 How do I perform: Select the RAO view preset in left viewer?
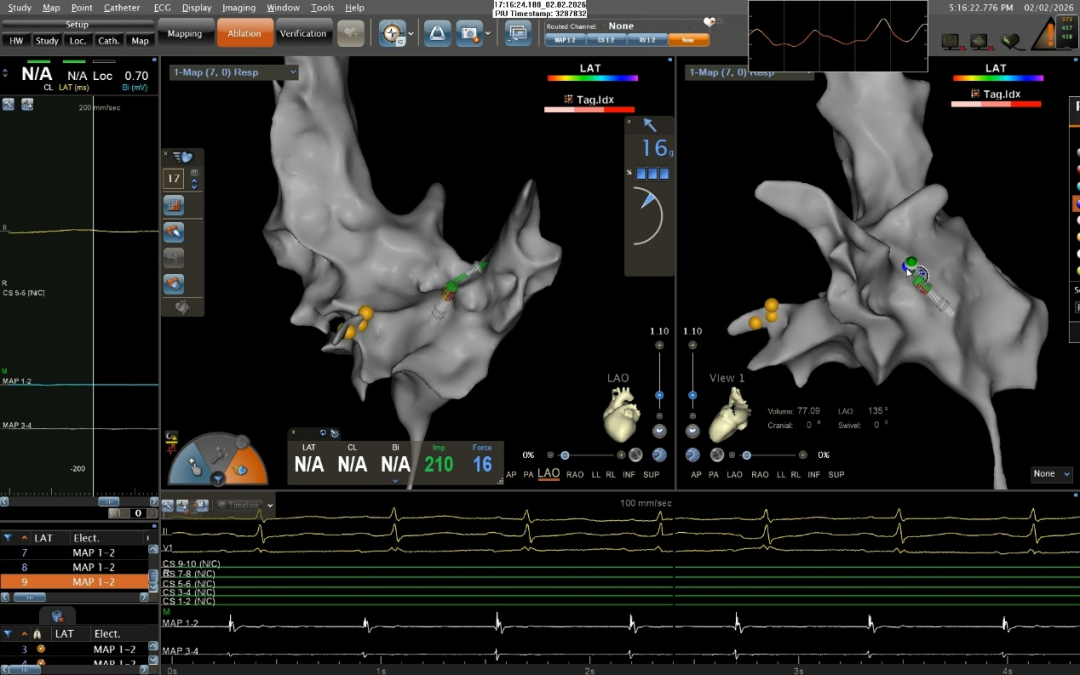coord(577,474)
